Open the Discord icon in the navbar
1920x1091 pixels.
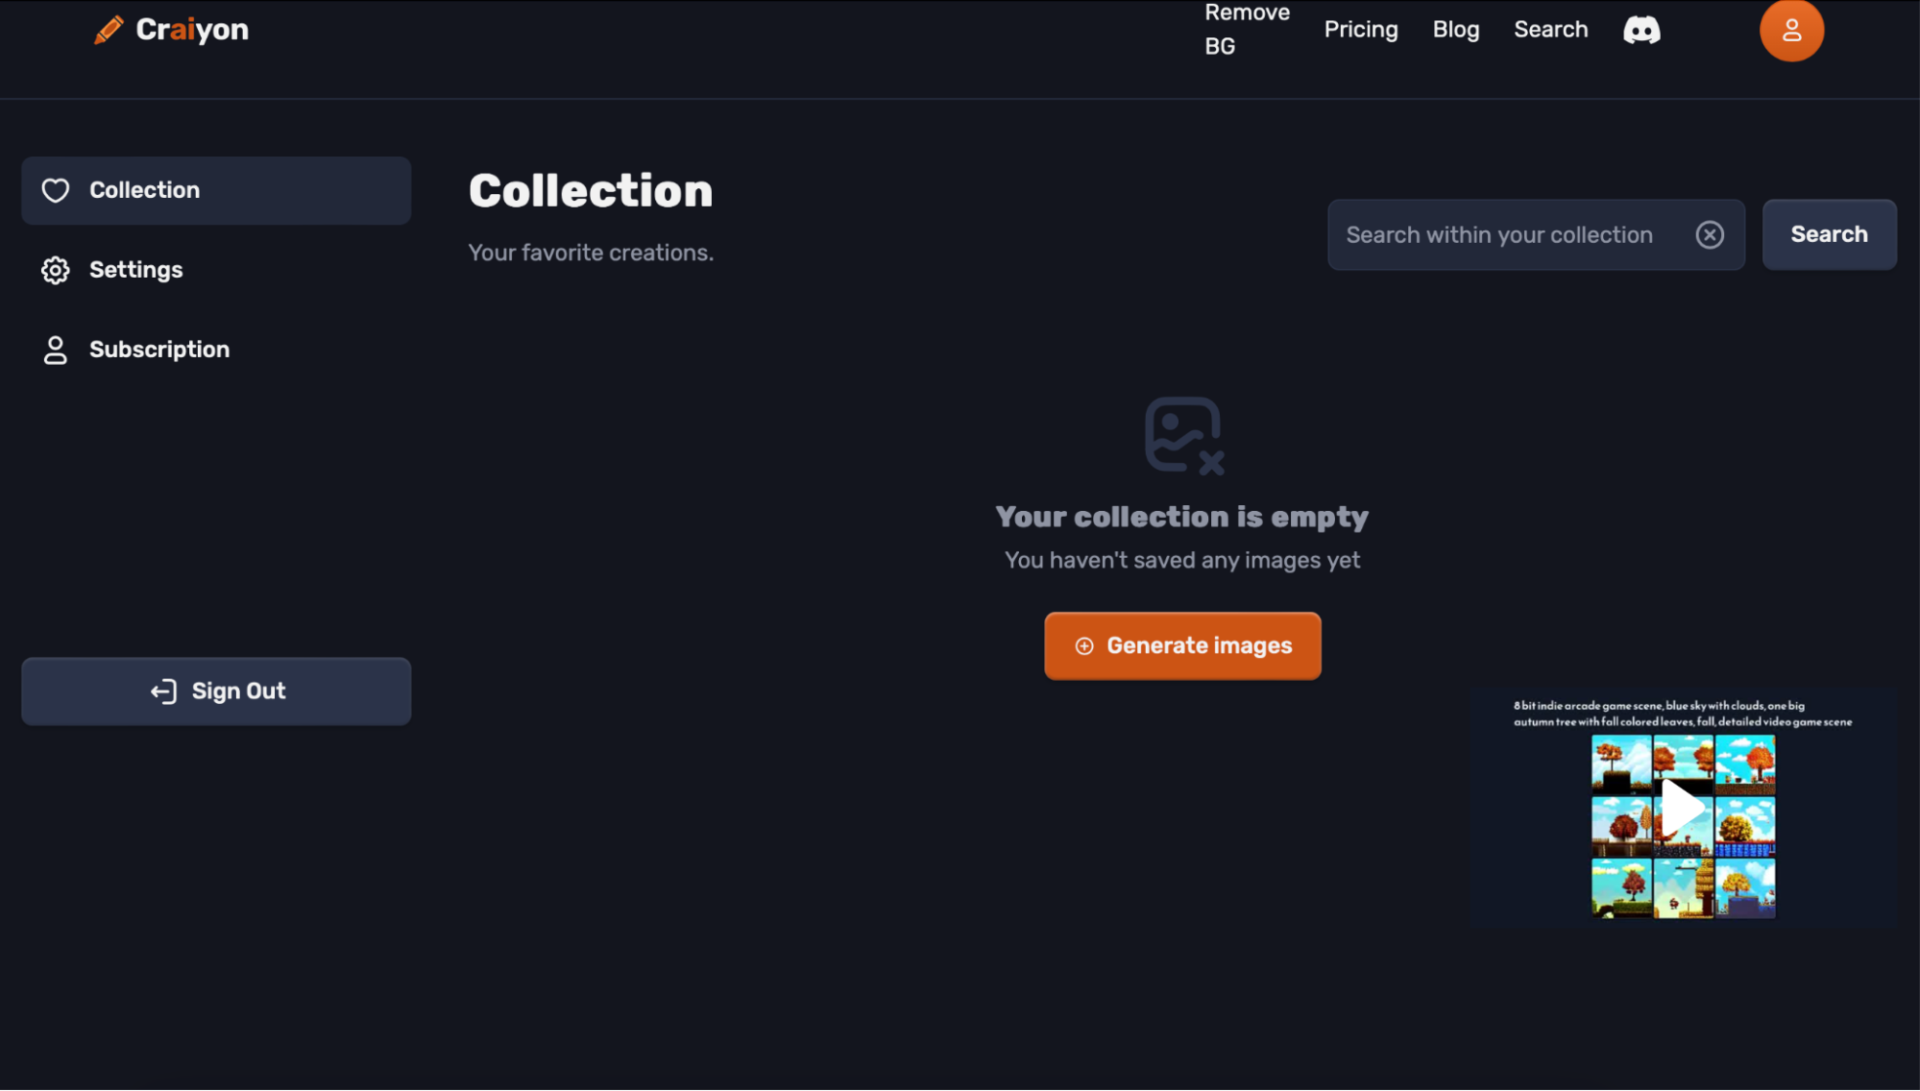(1641, 30)
